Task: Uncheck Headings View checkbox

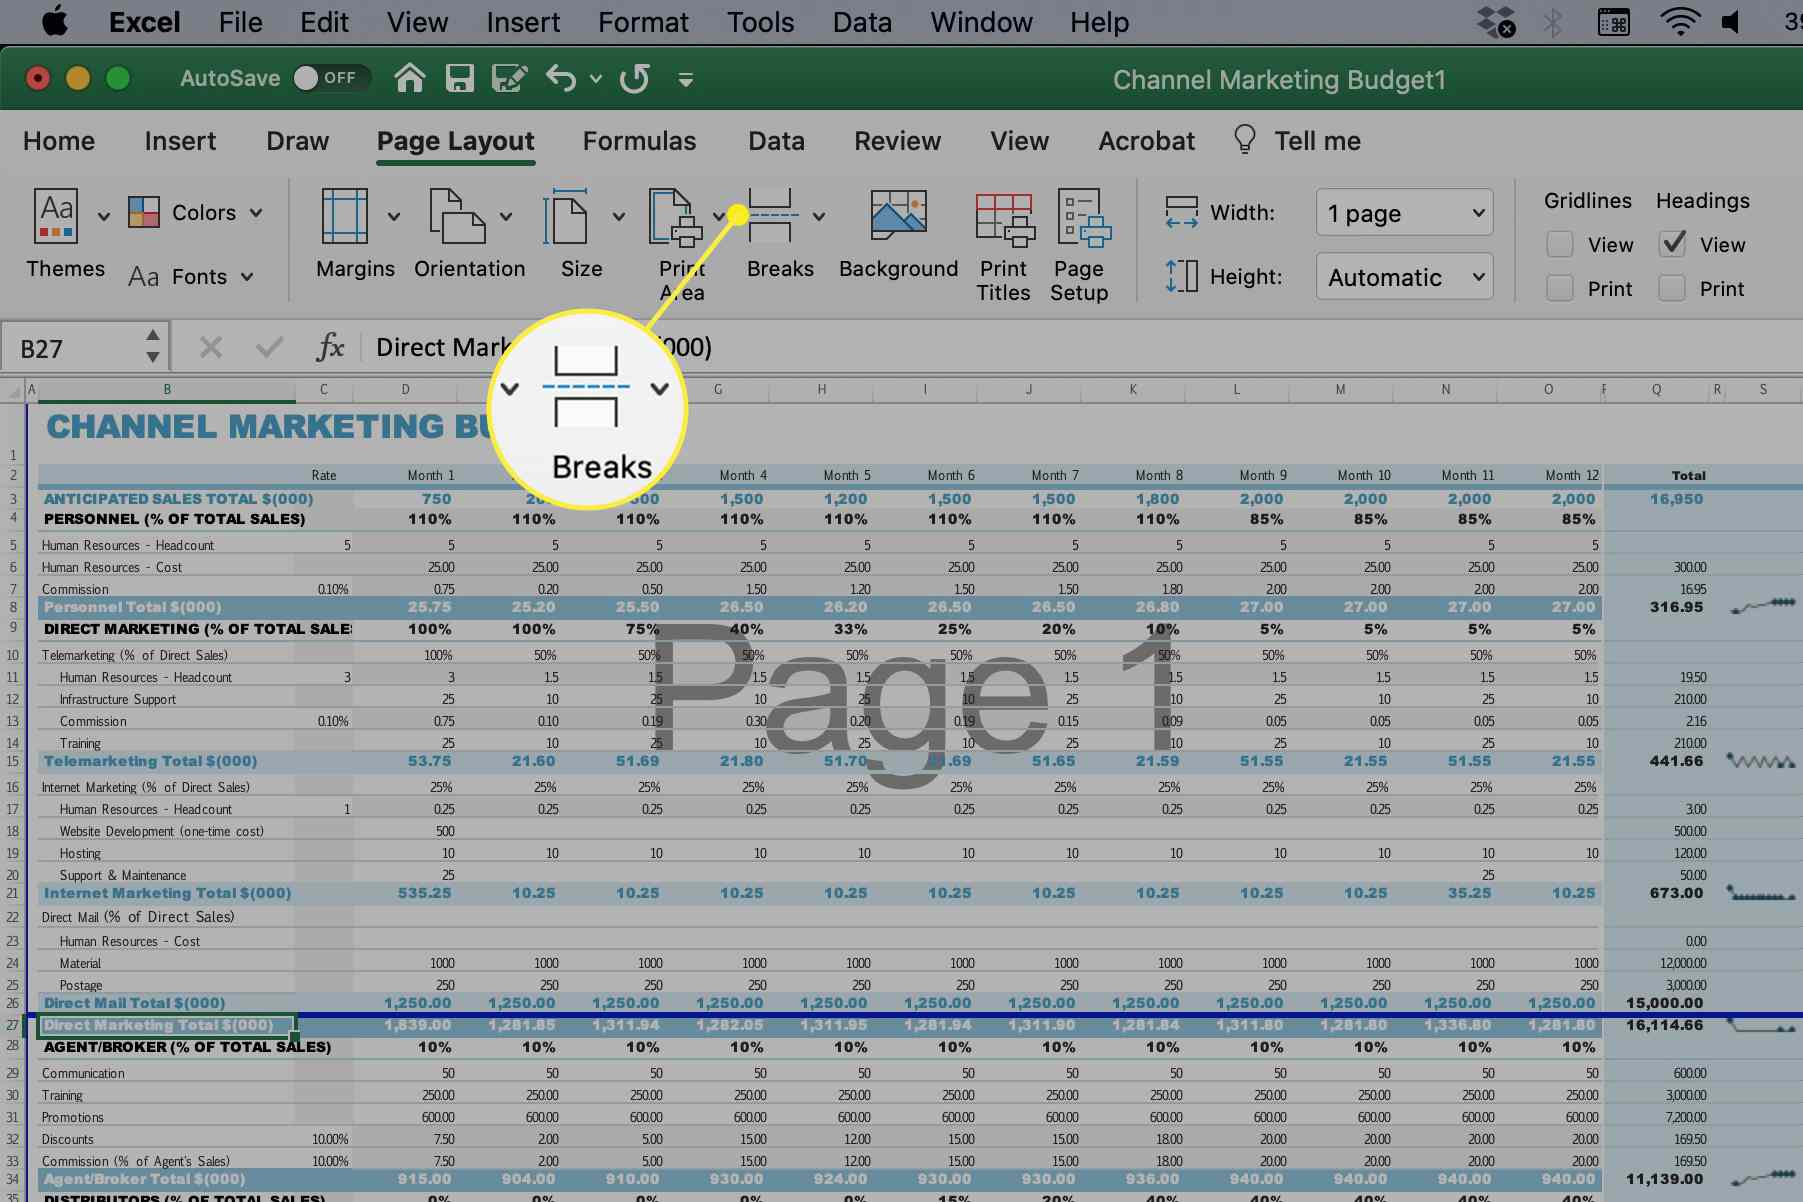Action: pos(1672,245)
